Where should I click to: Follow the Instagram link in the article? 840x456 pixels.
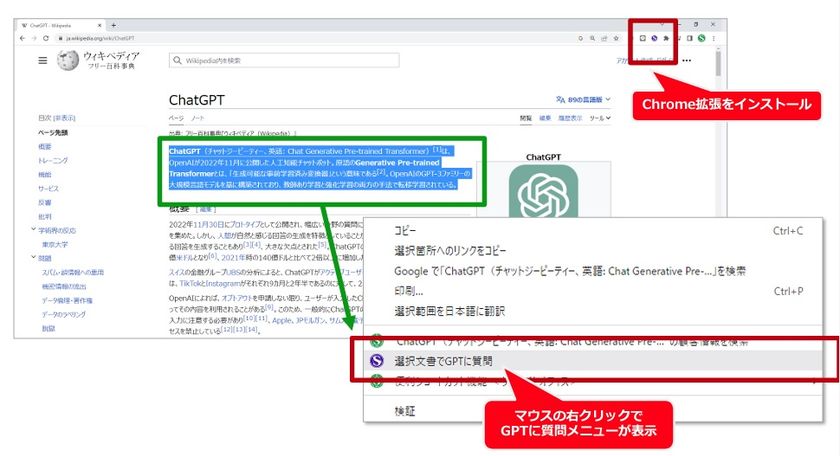coord(223,283)
